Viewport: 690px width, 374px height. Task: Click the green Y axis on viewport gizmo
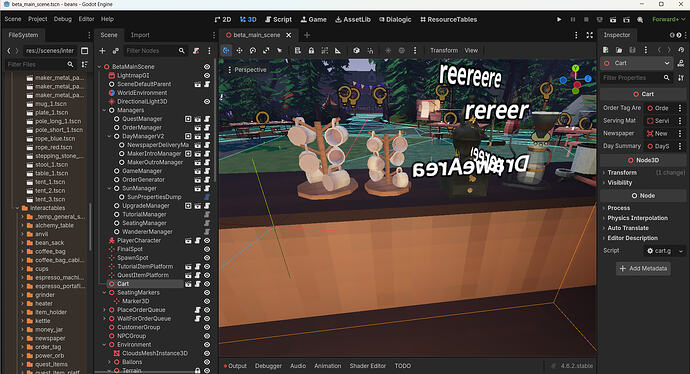point(576,69)
